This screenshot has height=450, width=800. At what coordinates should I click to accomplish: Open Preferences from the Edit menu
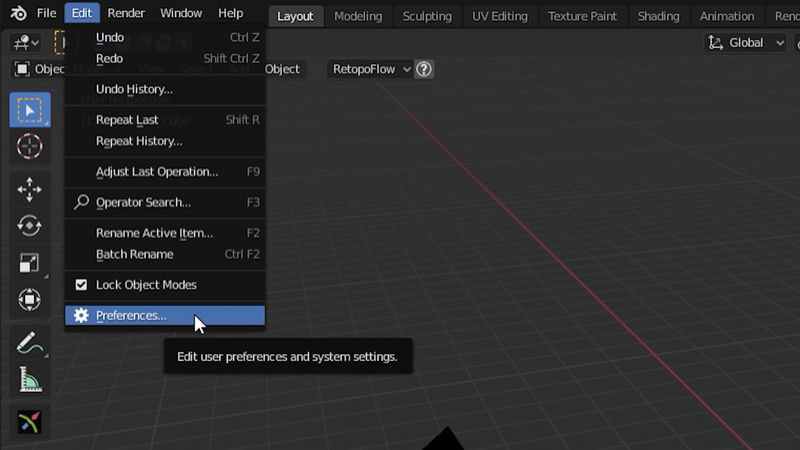click(165, 315)
